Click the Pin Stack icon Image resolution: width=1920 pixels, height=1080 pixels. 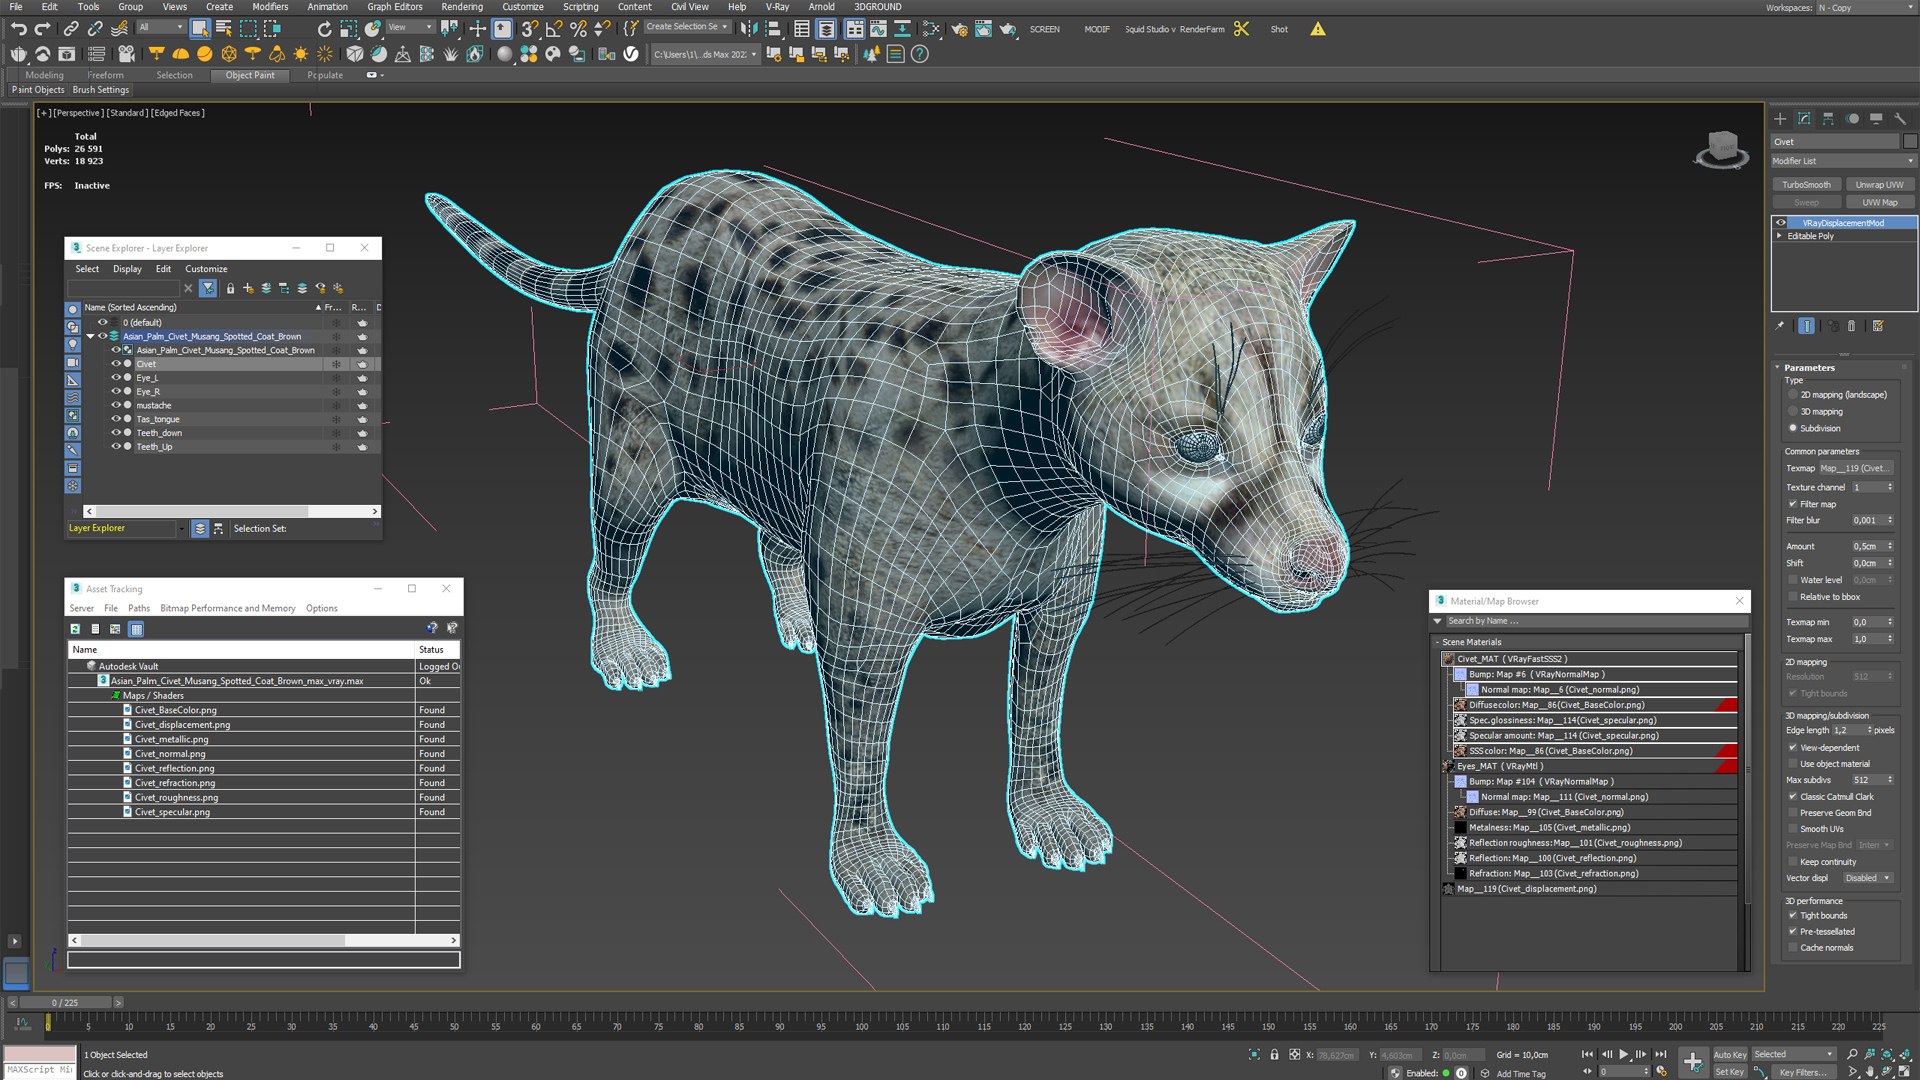[x=1779, y=326]
